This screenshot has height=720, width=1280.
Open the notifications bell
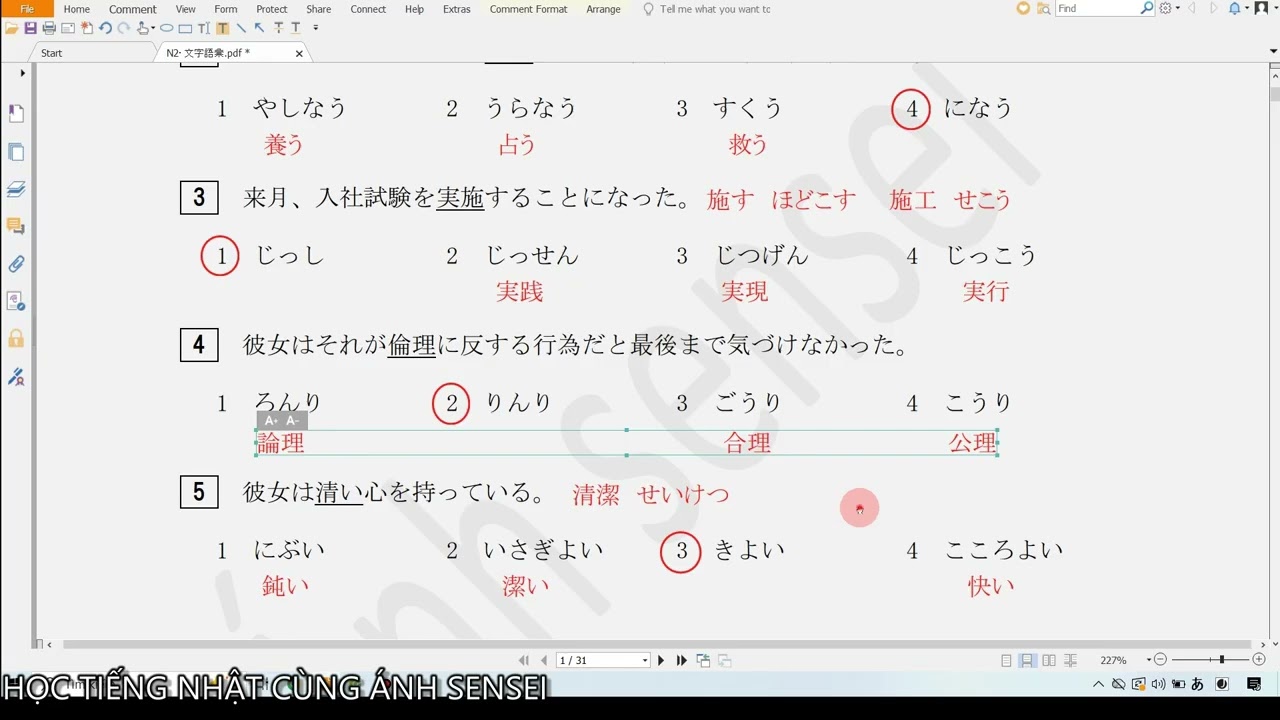pyautogui.click(x=1235, y=8)
